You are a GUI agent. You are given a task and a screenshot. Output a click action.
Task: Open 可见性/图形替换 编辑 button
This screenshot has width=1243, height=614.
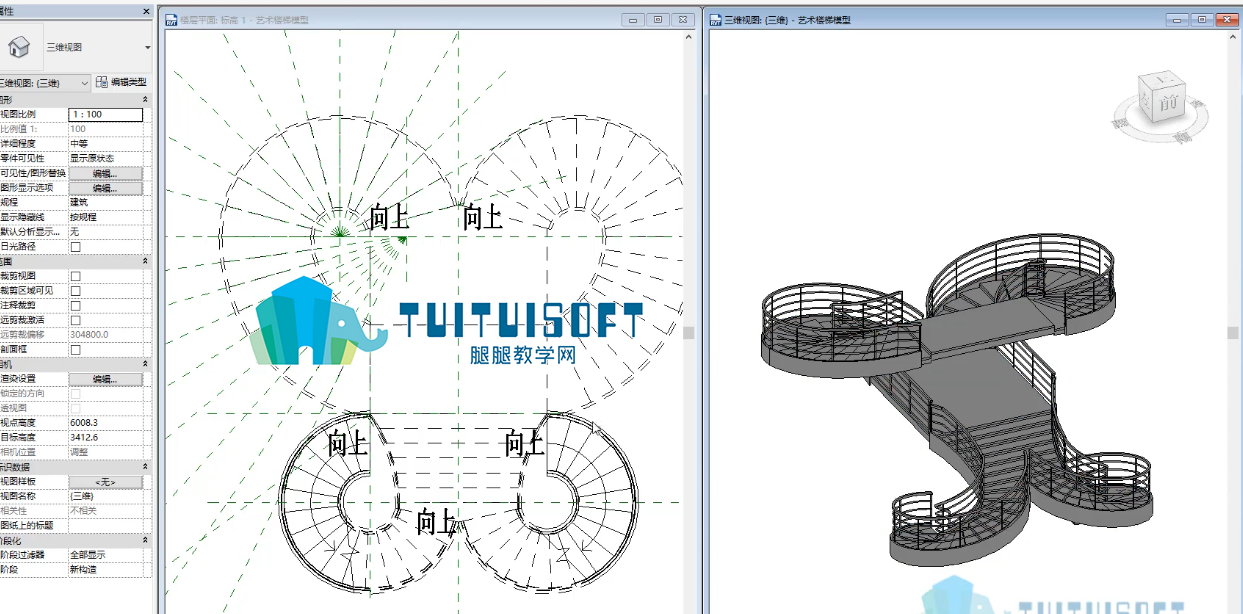(x=105, y=173)
